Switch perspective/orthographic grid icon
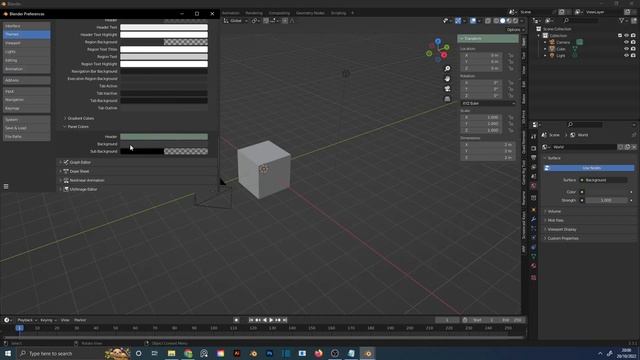640x360 pixels. (447, 99)
